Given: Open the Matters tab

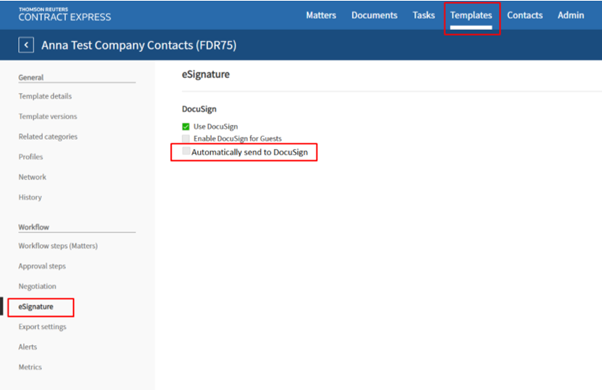Looking at the screenshot, I should [x=321, y=15].
